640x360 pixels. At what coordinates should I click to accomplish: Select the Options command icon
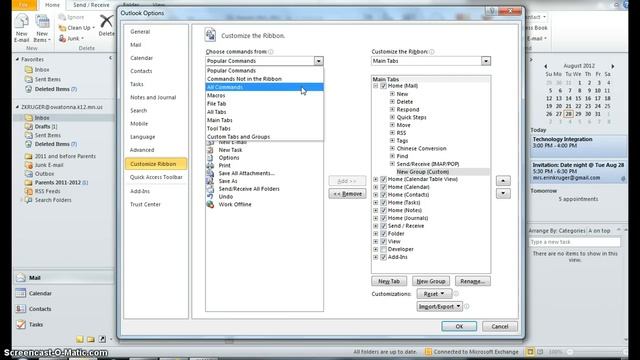(210, 158)
